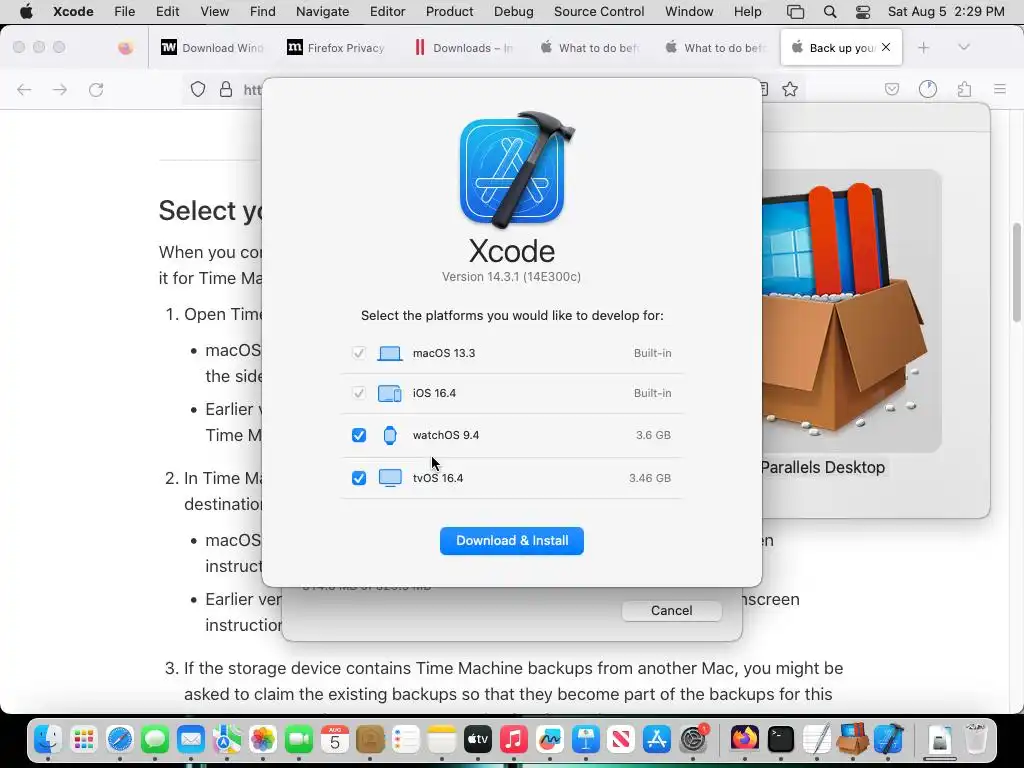Open App Store from the Dock
Viewport: 1024px width, 768px height.
pos(656,739)
